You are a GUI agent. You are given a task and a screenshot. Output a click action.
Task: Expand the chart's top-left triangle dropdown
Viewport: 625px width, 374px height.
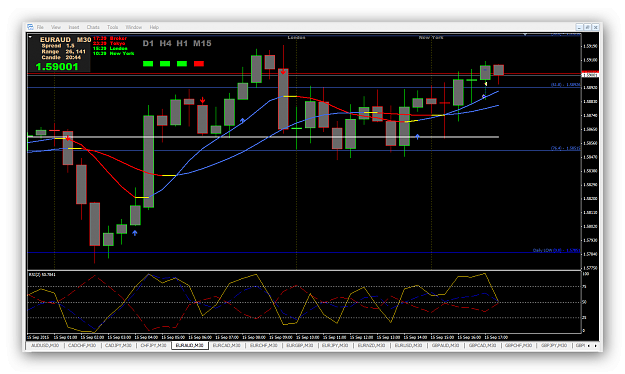(x=30, y=37)
